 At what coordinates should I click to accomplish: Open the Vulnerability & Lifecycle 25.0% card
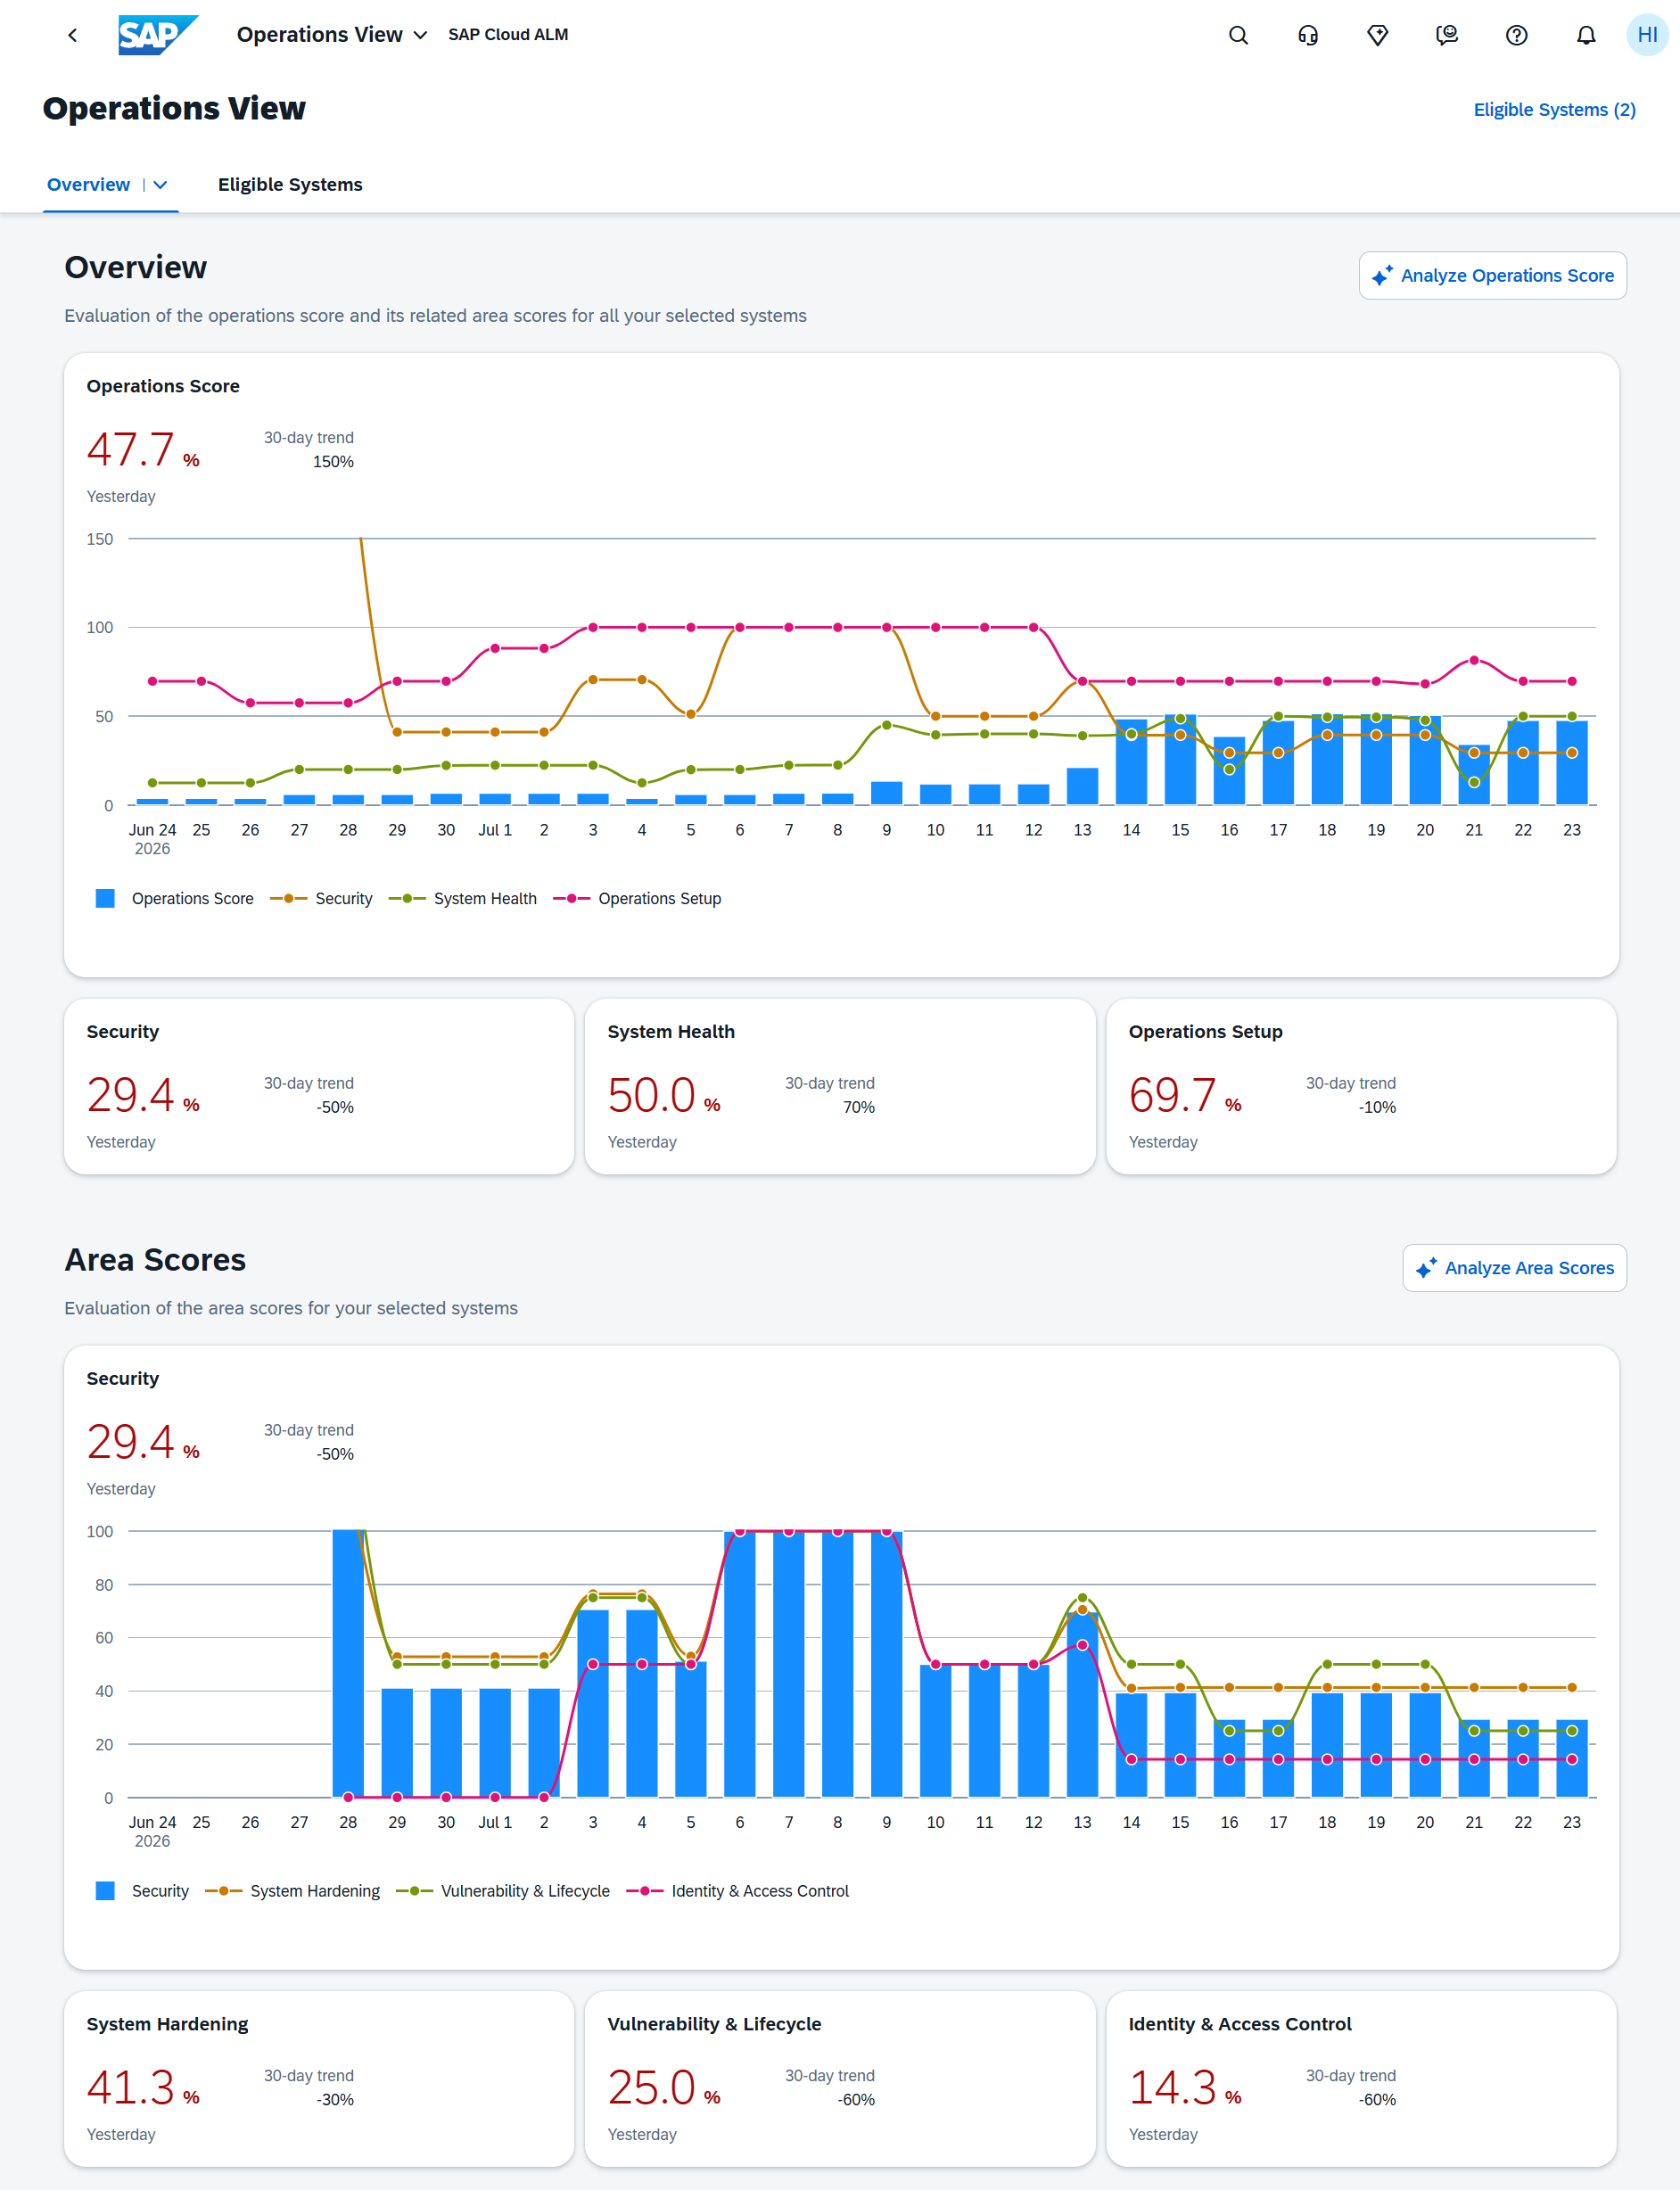840,2078
